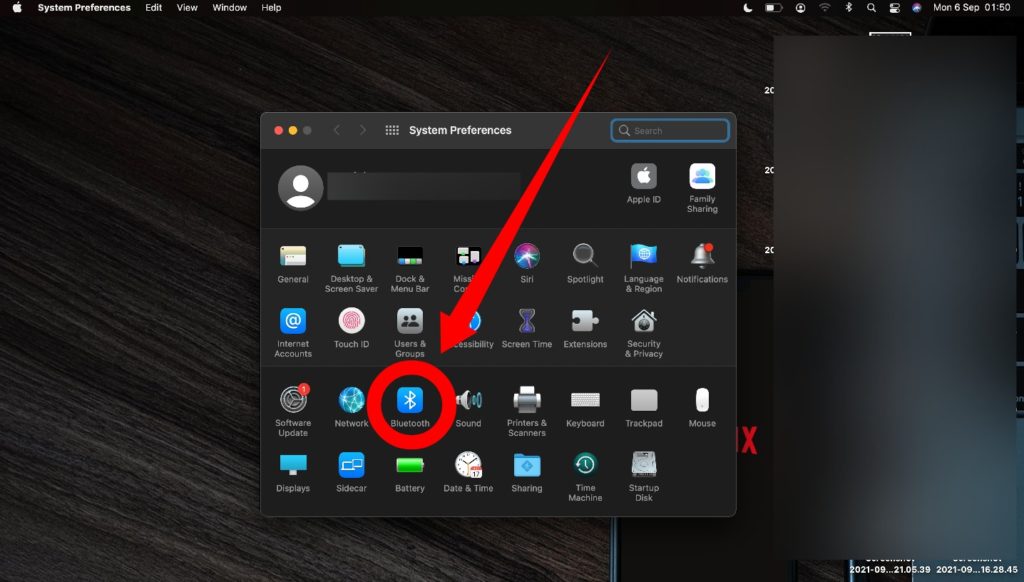Open Network preferences
The image size is (1024, 582).
click(x=351, y=407)
